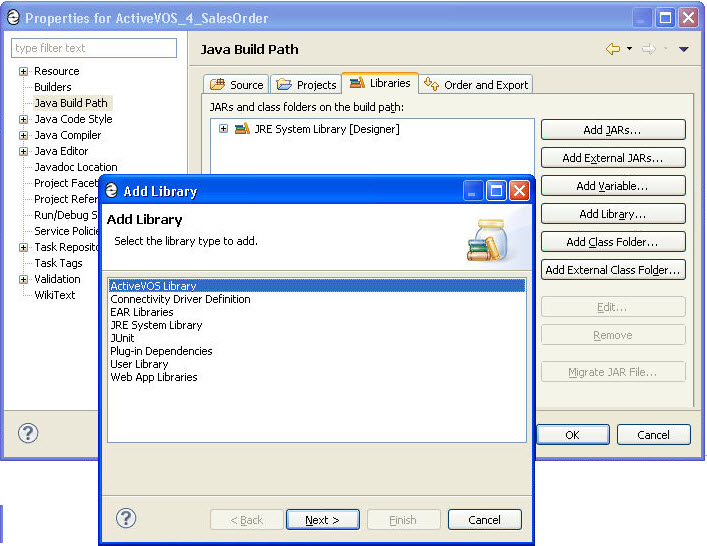Select Java Code Style in the tree
The height and width of the screenshot is (546, 707).
click(x=73, y=119)
